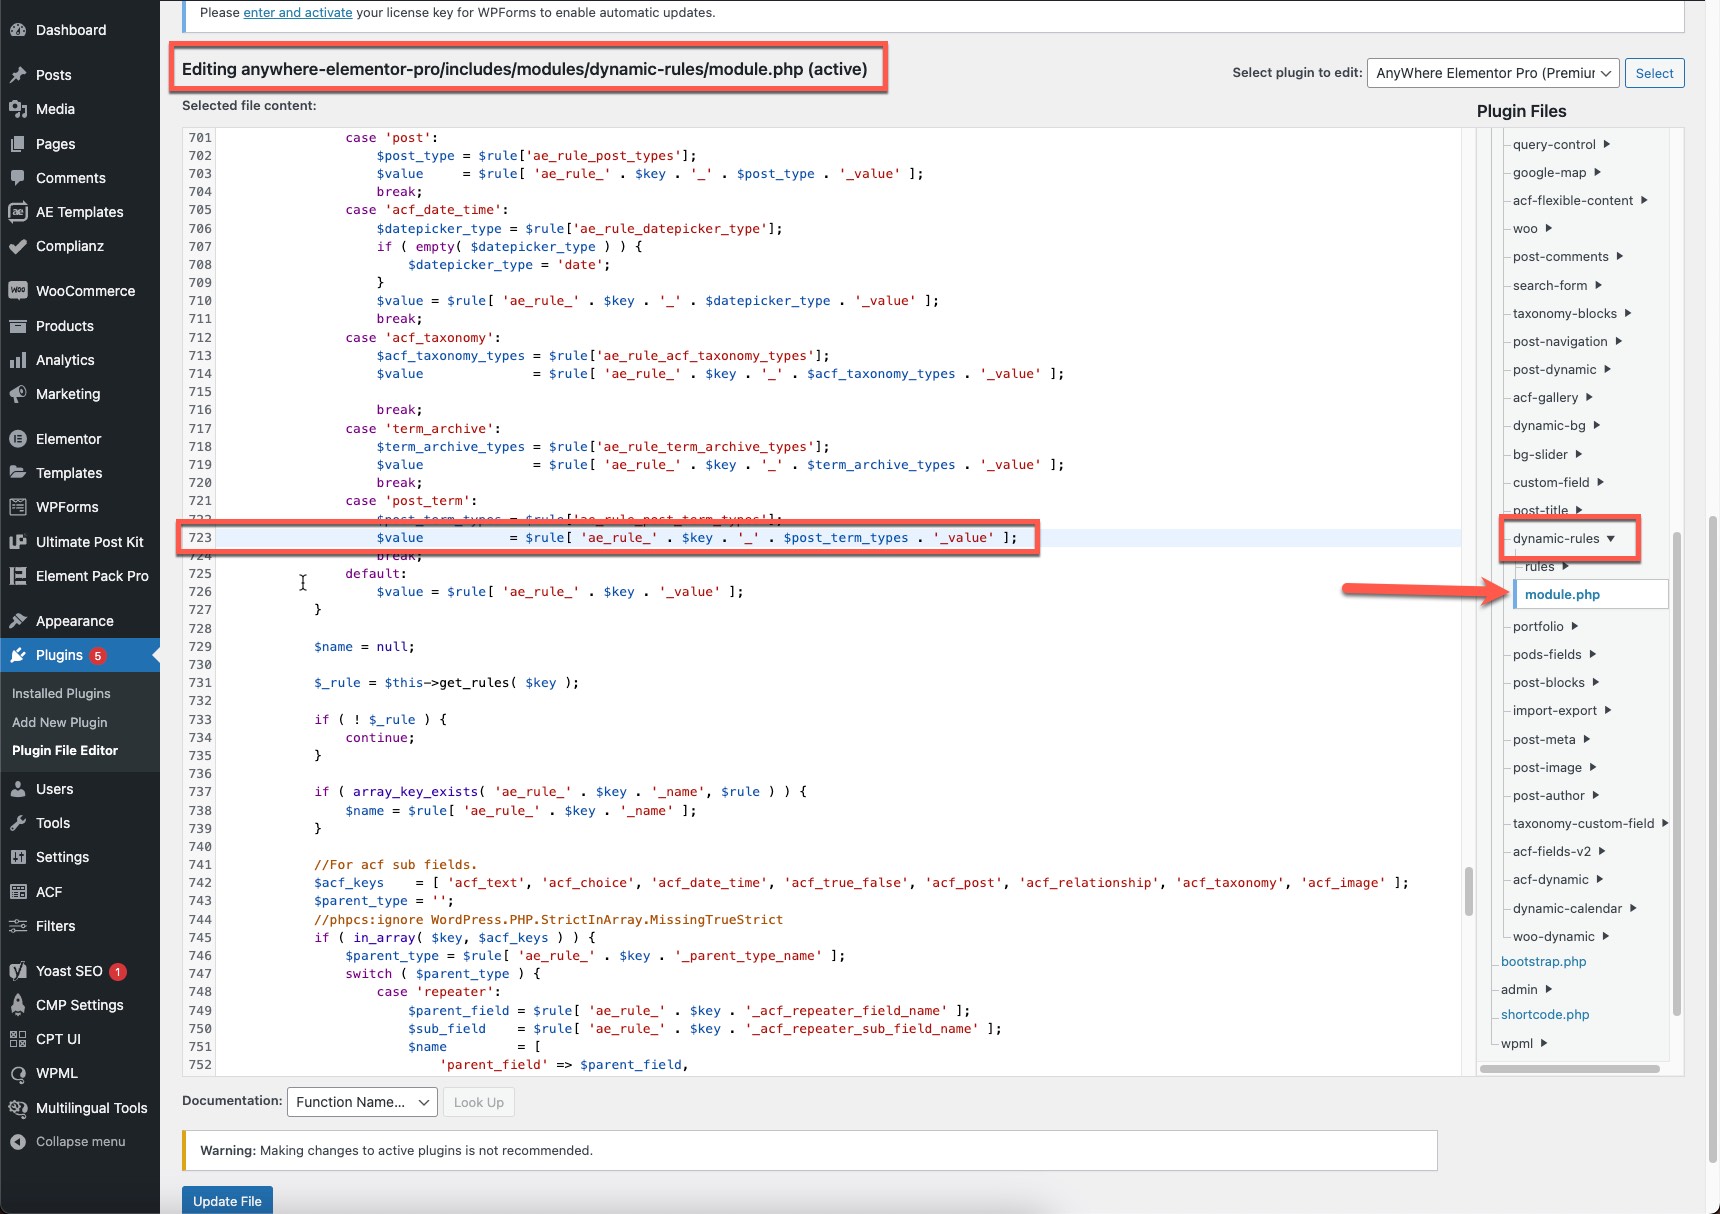Click the AE Templates icon

(x=18, y=212)
